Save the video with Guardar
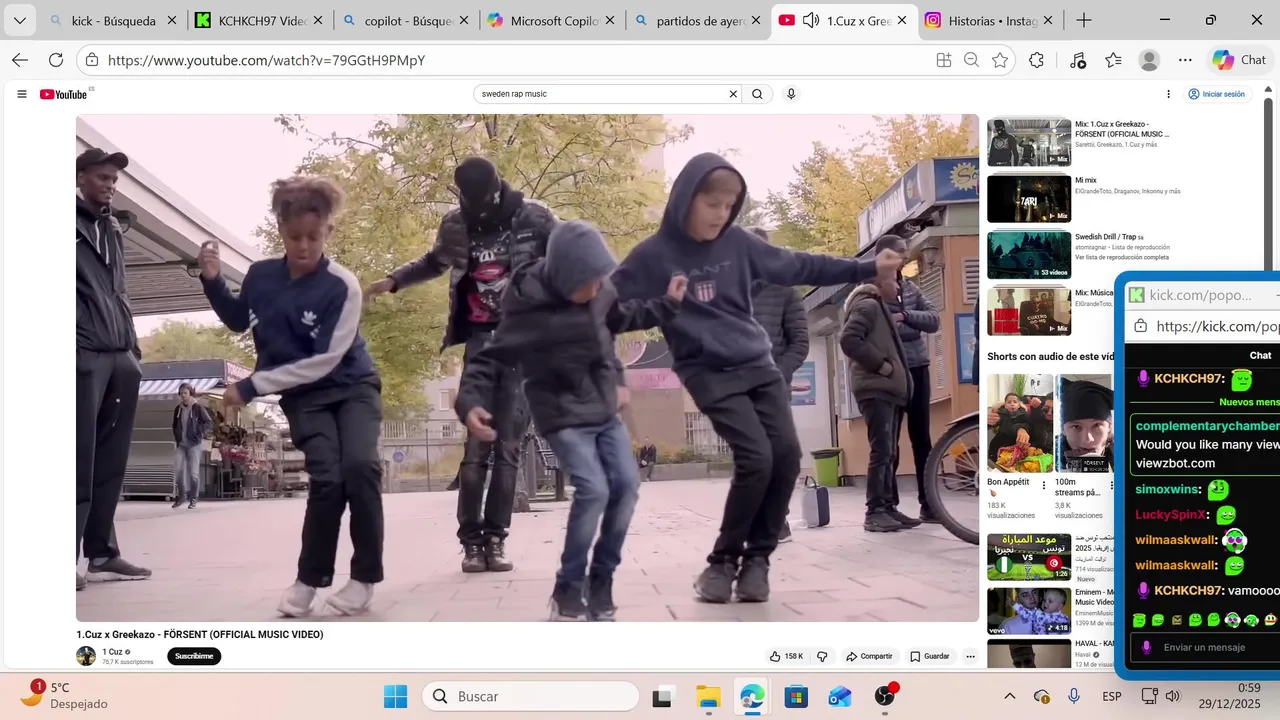 click(929, 656)
